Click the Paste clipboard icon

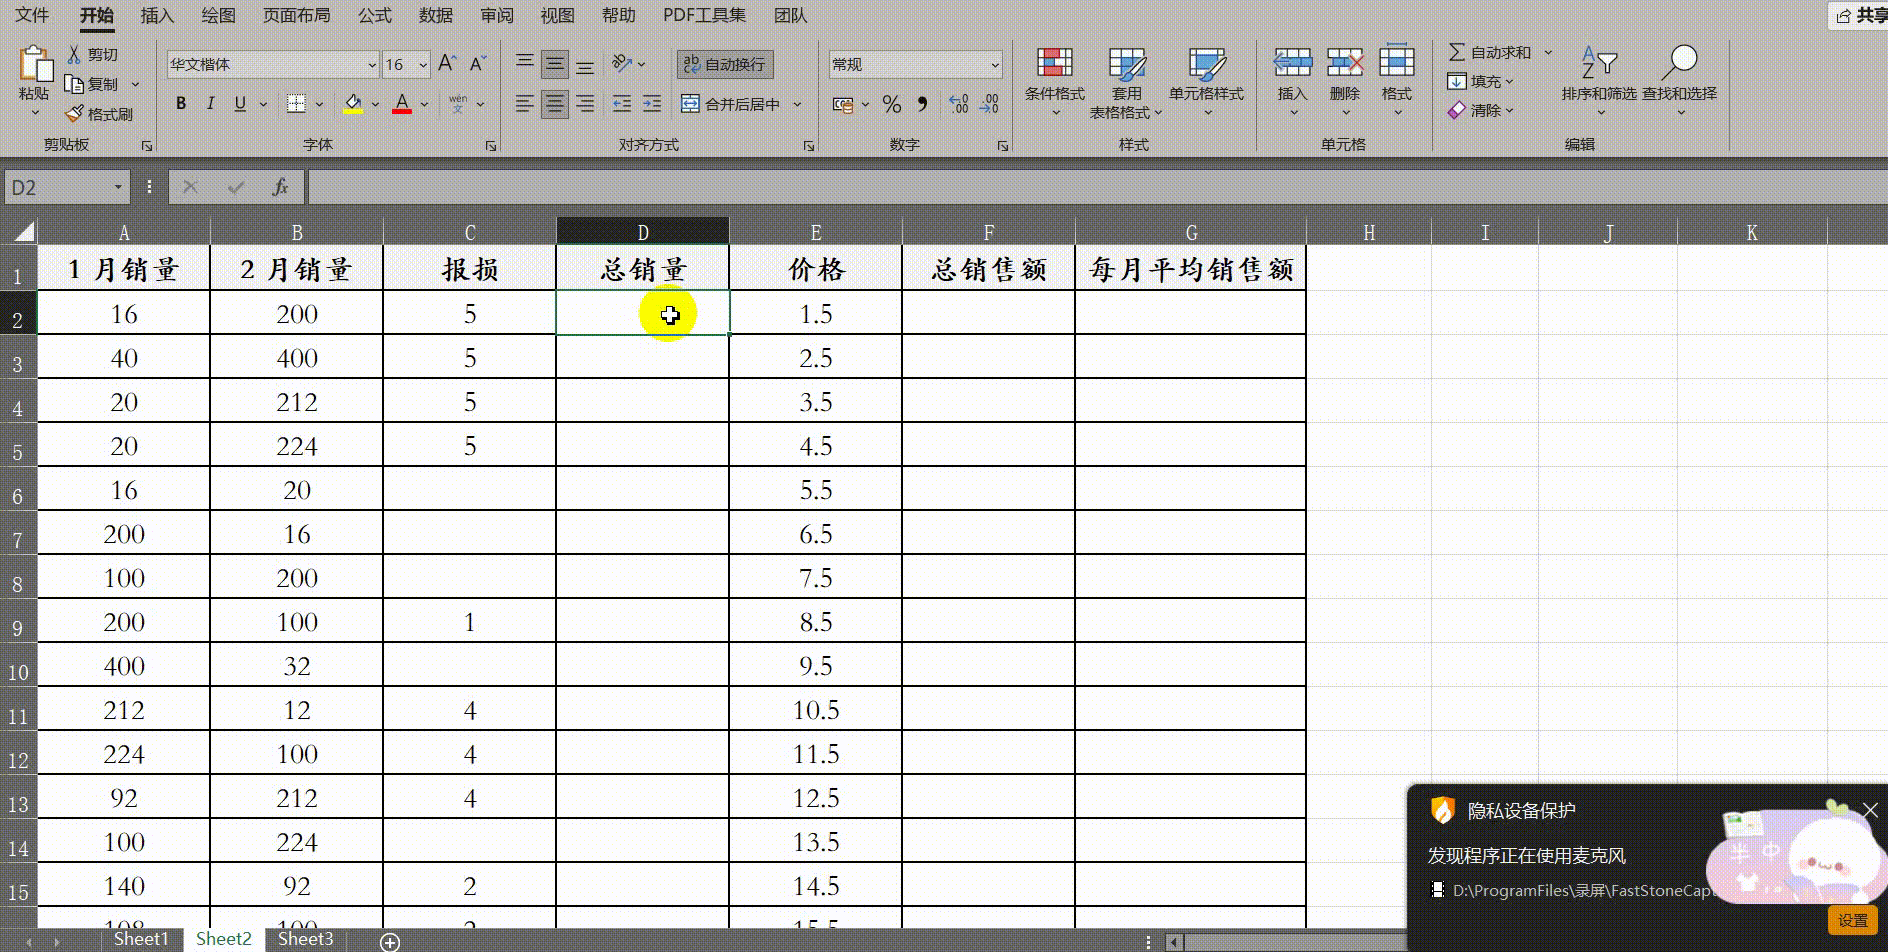35,64
